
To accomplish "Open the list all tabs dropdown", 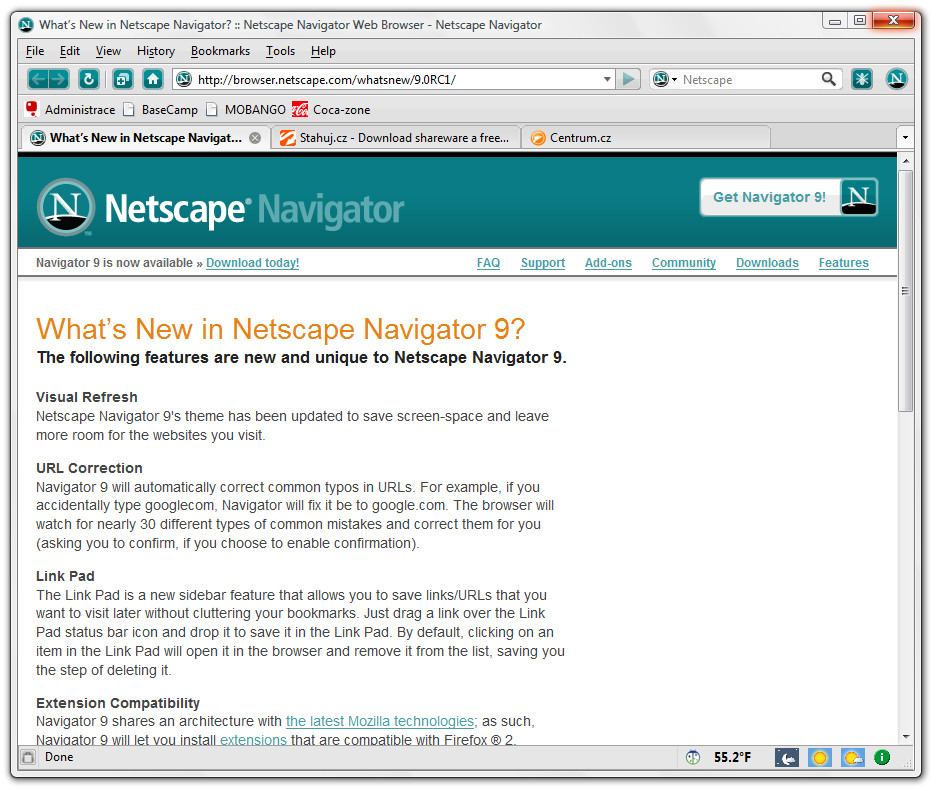I will 905,137.
